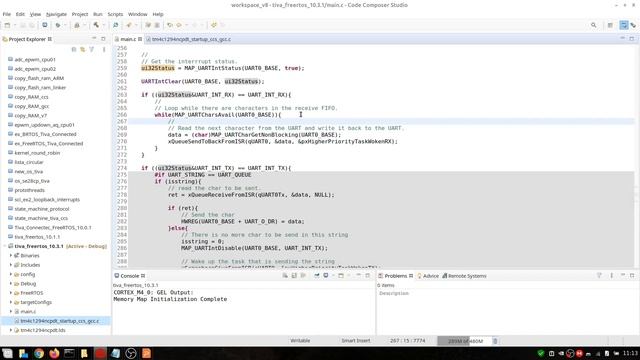Select the Problems tab

pos(396,276)
